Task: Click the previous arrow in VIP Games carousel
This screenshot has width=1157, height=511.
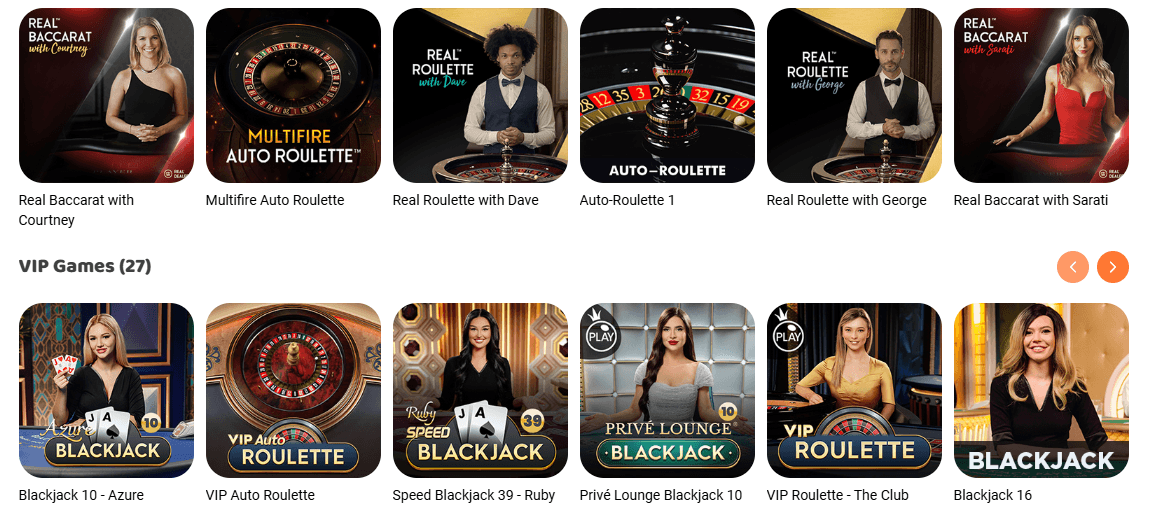Action: [1072, 267]
